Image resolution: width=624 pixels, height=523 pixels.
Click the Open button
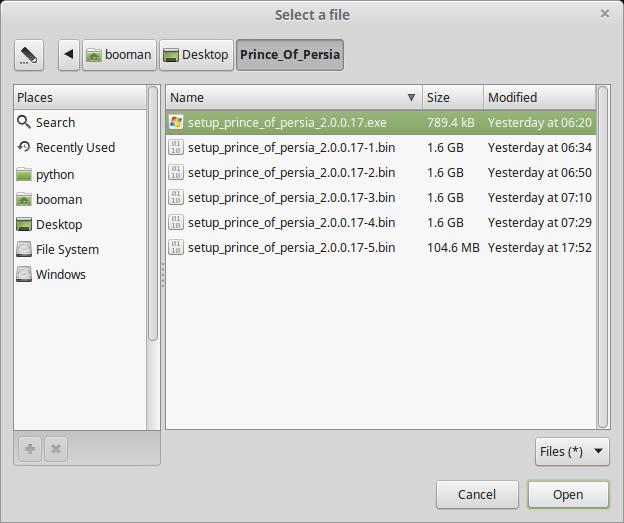click(568, 494)
